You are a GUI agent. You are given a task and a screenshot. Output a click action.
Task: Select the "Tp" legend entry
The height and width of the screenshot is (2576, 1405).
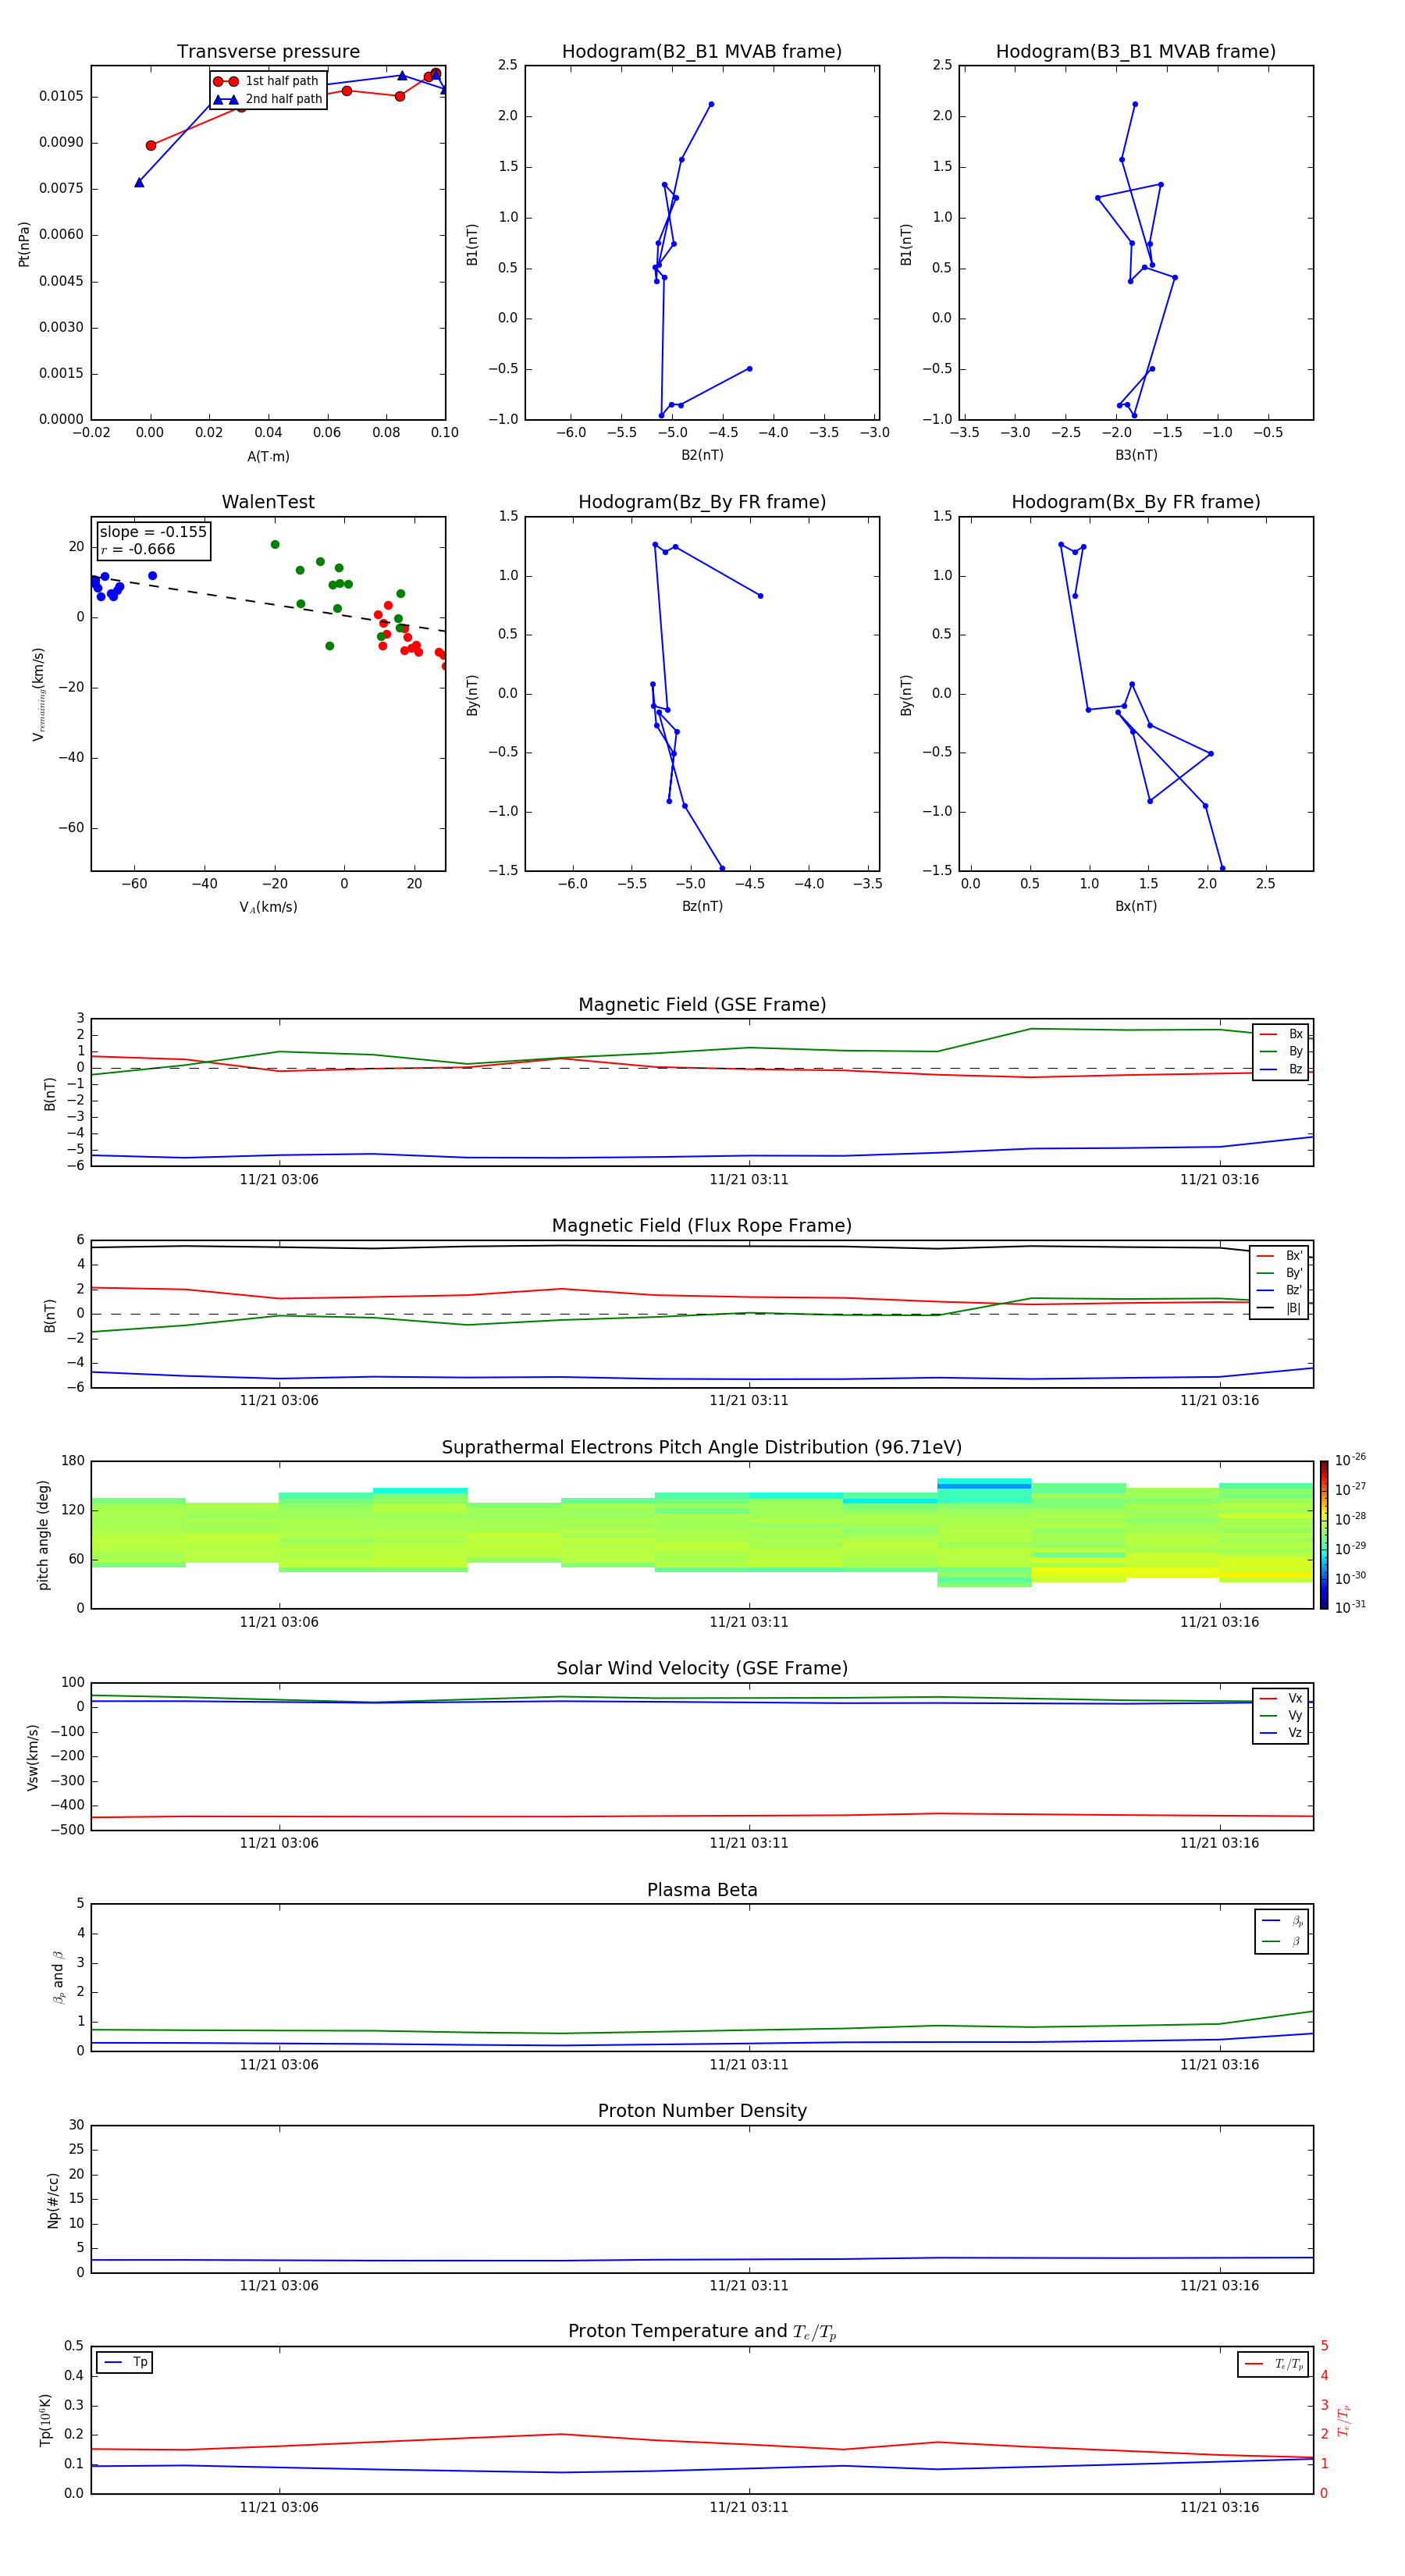point(125,2362)
